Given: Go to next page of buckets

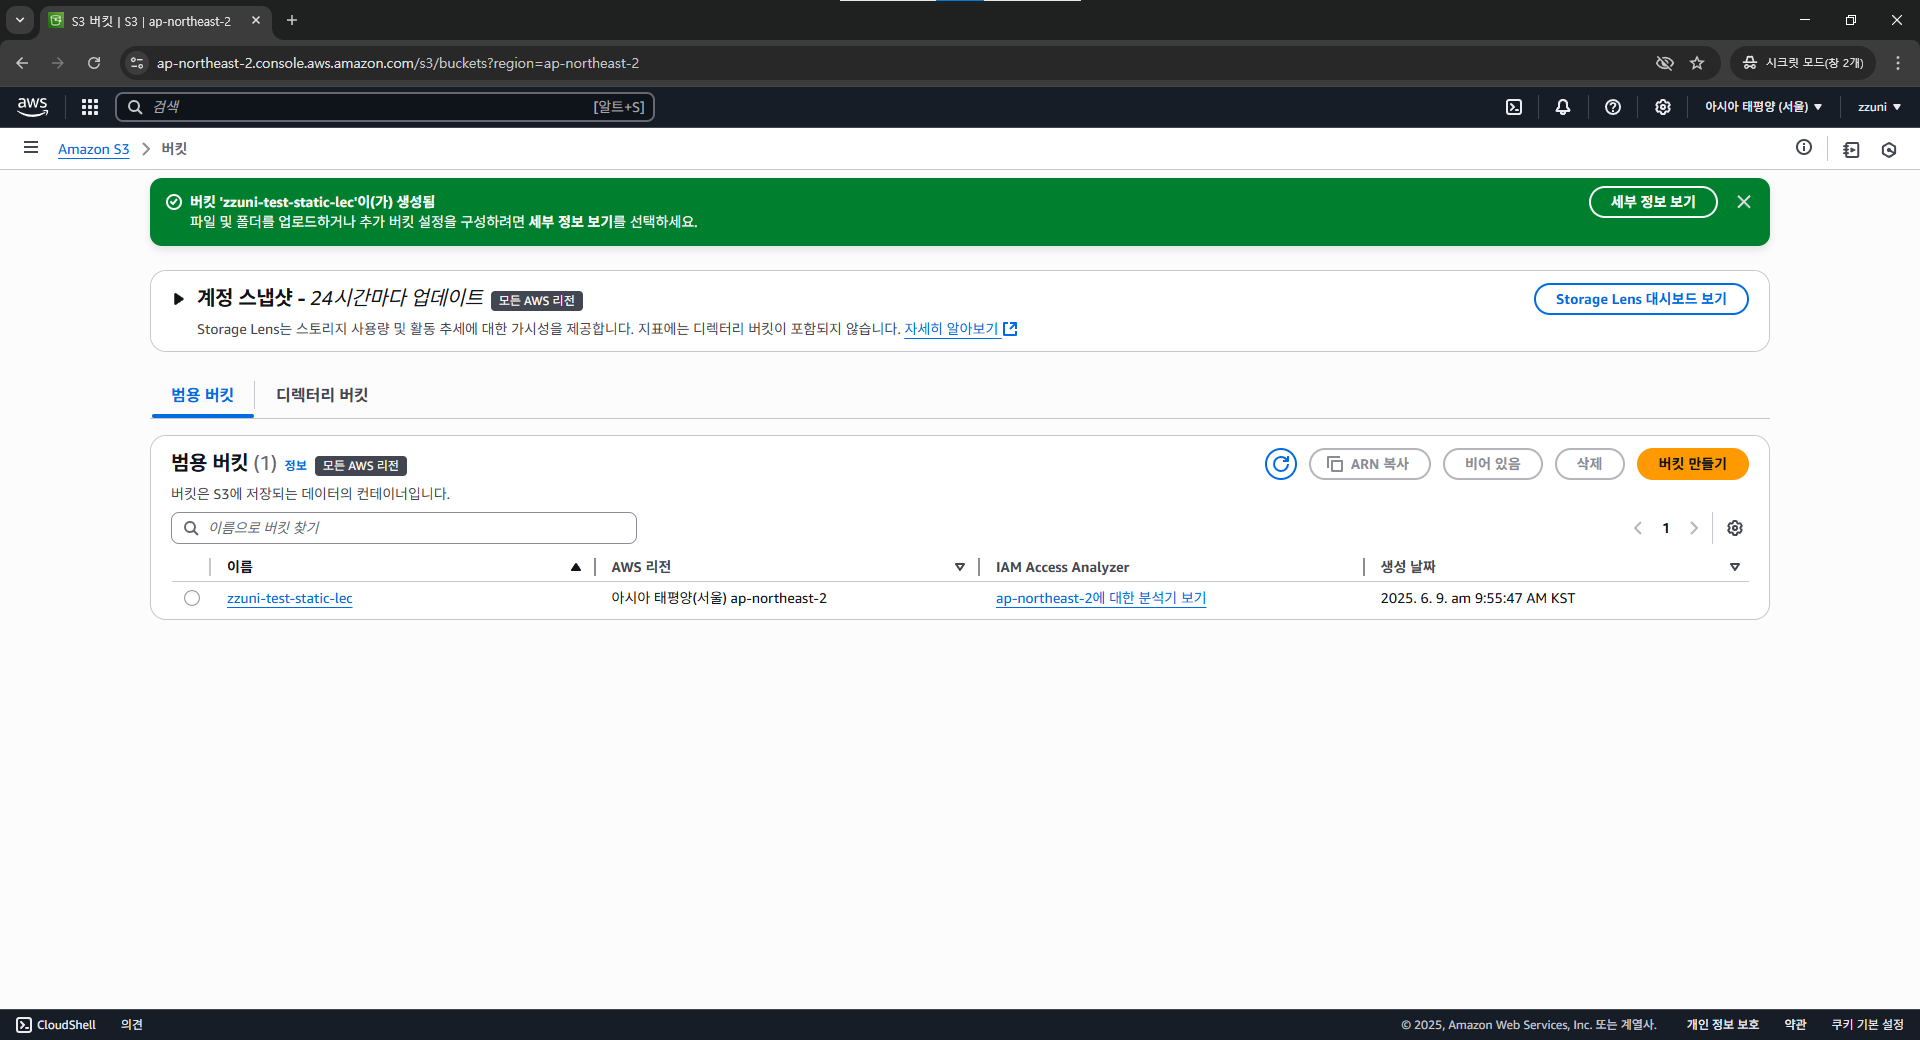Looking at the screenshot, I should (1694, 528).
